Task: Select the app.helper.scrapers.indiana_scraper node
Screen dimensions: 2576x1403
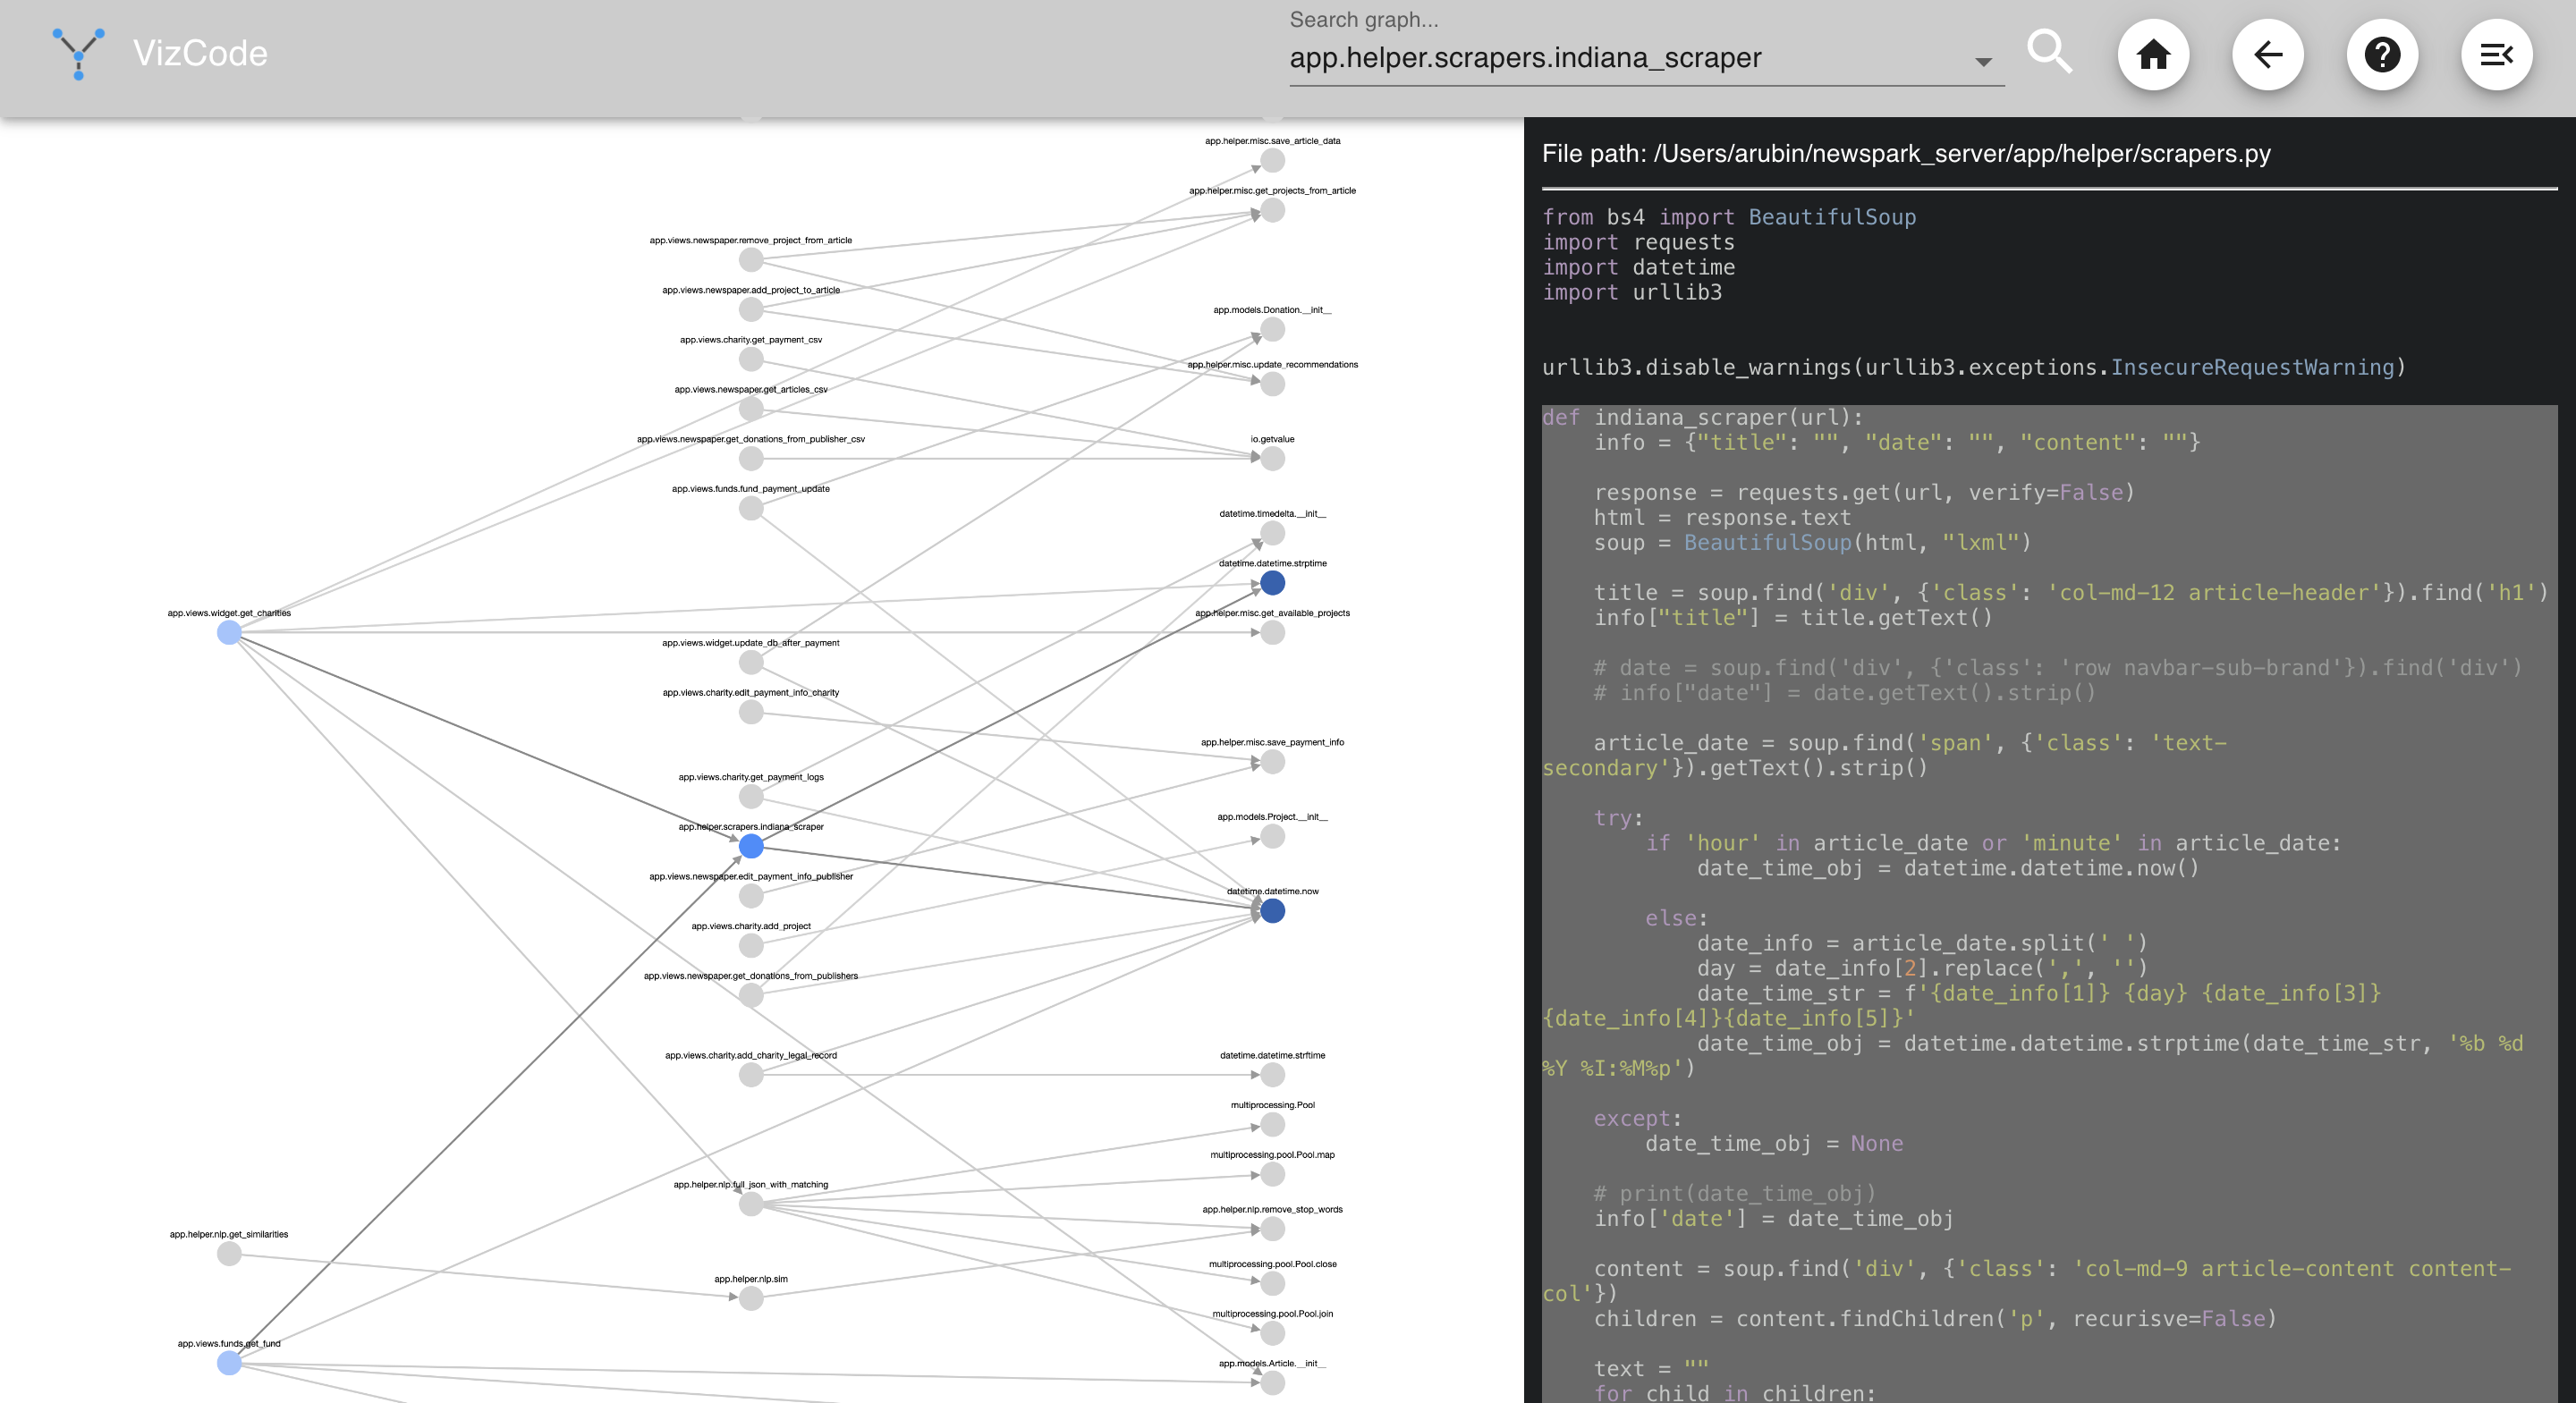Action: (x=750, y=847)
